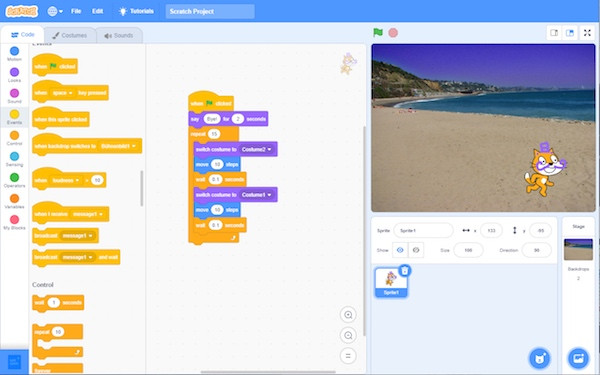This screenshot has width=600, height=375.
Task: Show the sprite using the eye button
Action: click(400, 250)
